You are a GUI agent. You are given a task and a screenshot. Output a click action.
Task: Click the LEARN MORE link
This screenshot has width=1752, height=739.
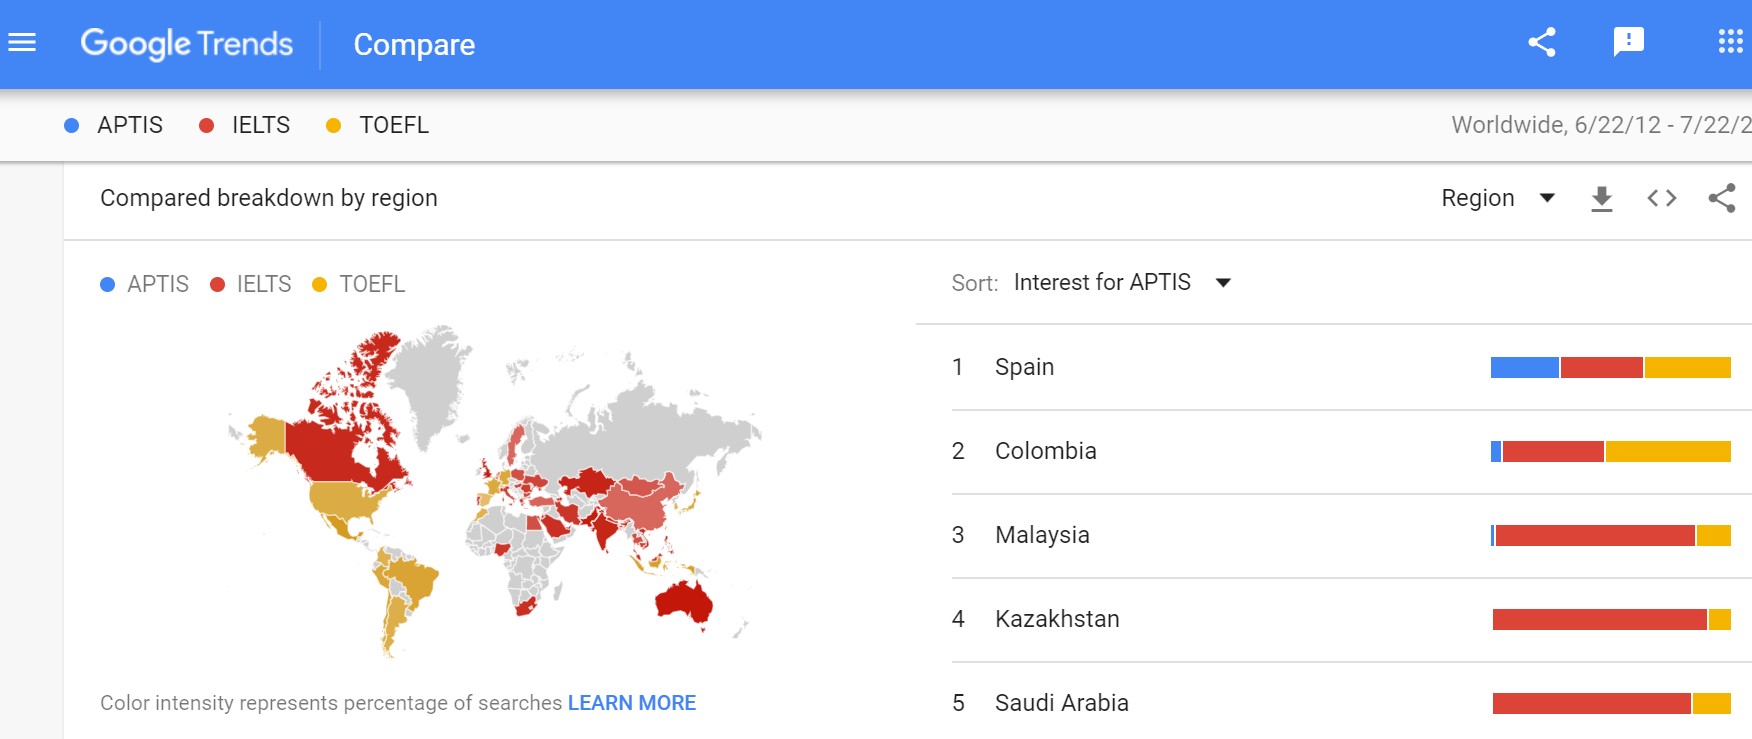coord(631,703)
